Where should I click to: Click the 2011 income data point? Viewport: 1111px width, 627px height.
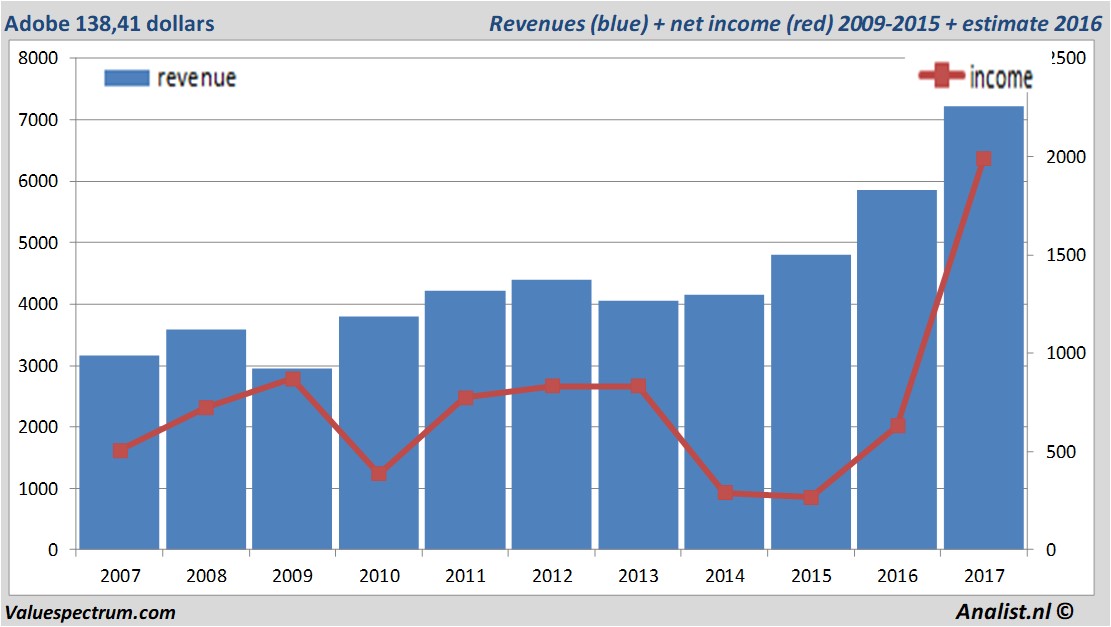point(466,397)
